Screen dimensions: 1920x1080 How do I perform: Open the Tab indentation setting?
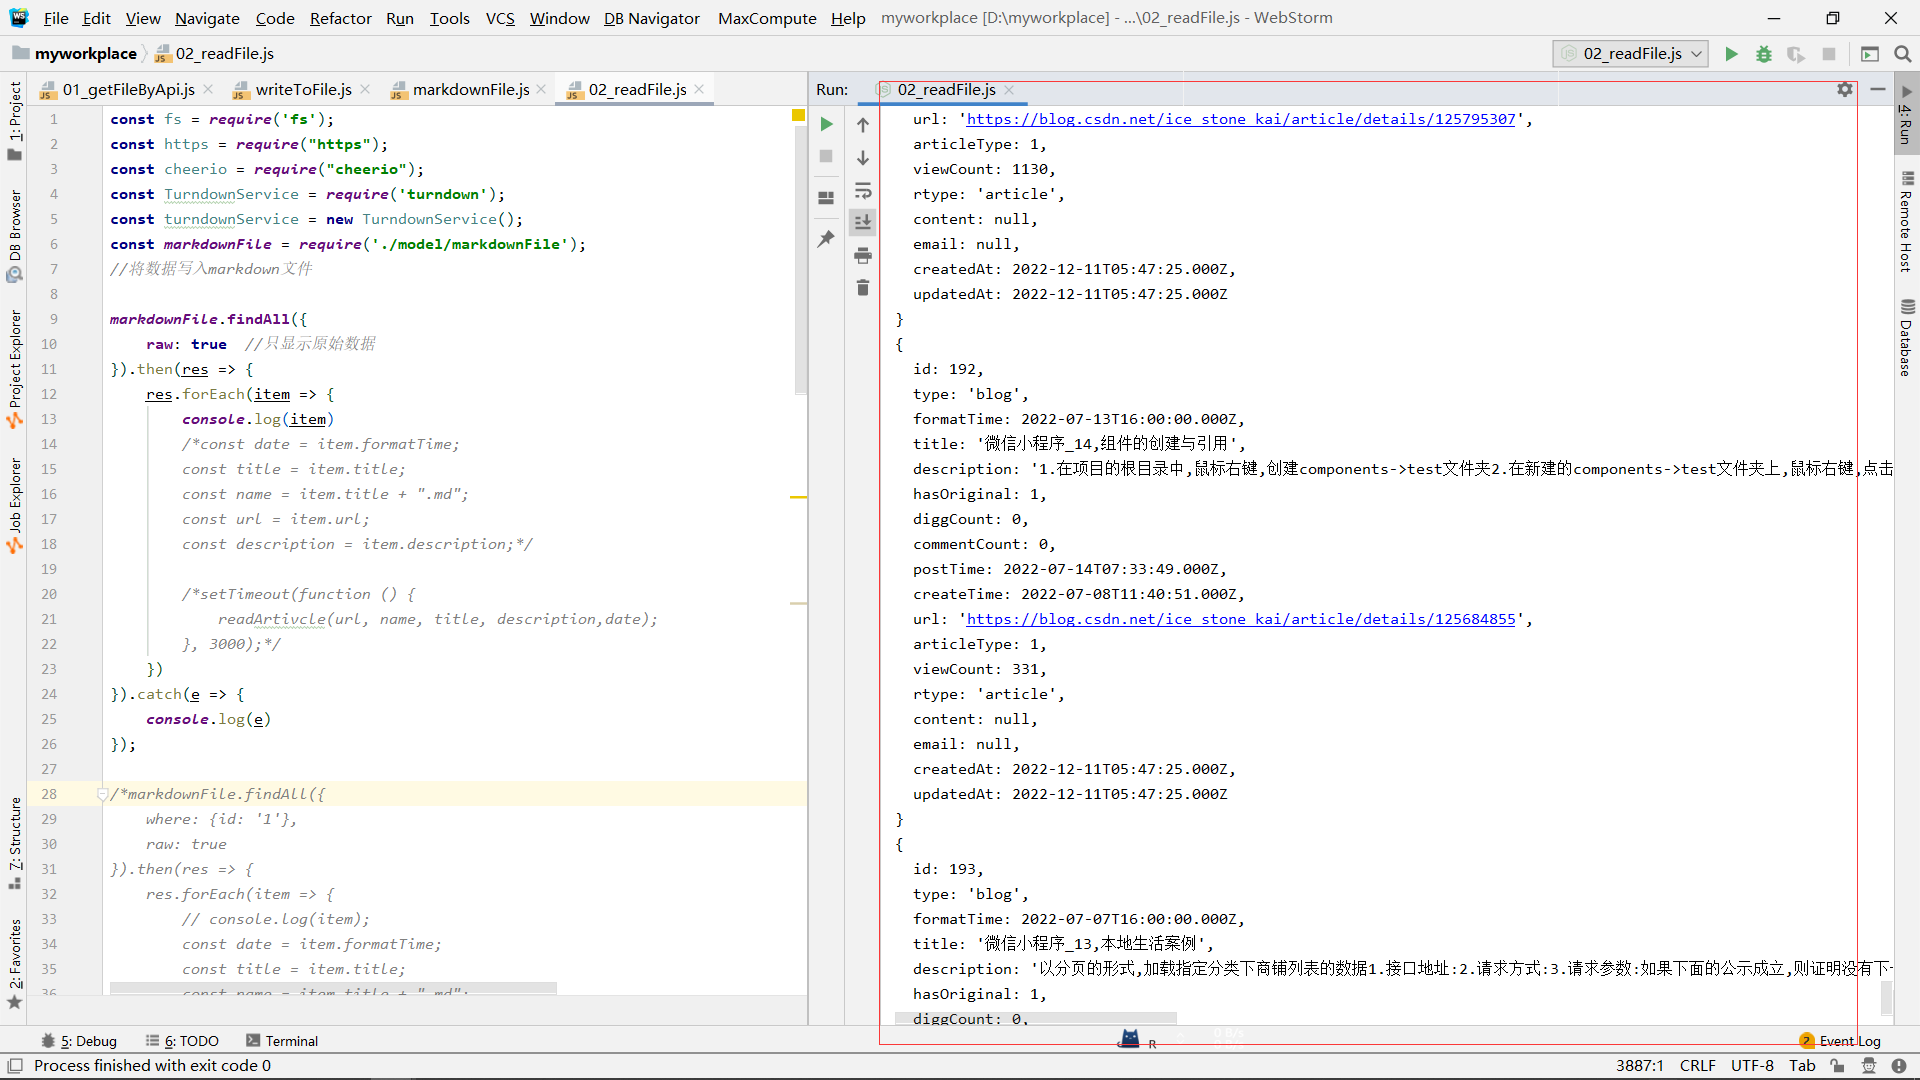(x=1802, y=1066)
